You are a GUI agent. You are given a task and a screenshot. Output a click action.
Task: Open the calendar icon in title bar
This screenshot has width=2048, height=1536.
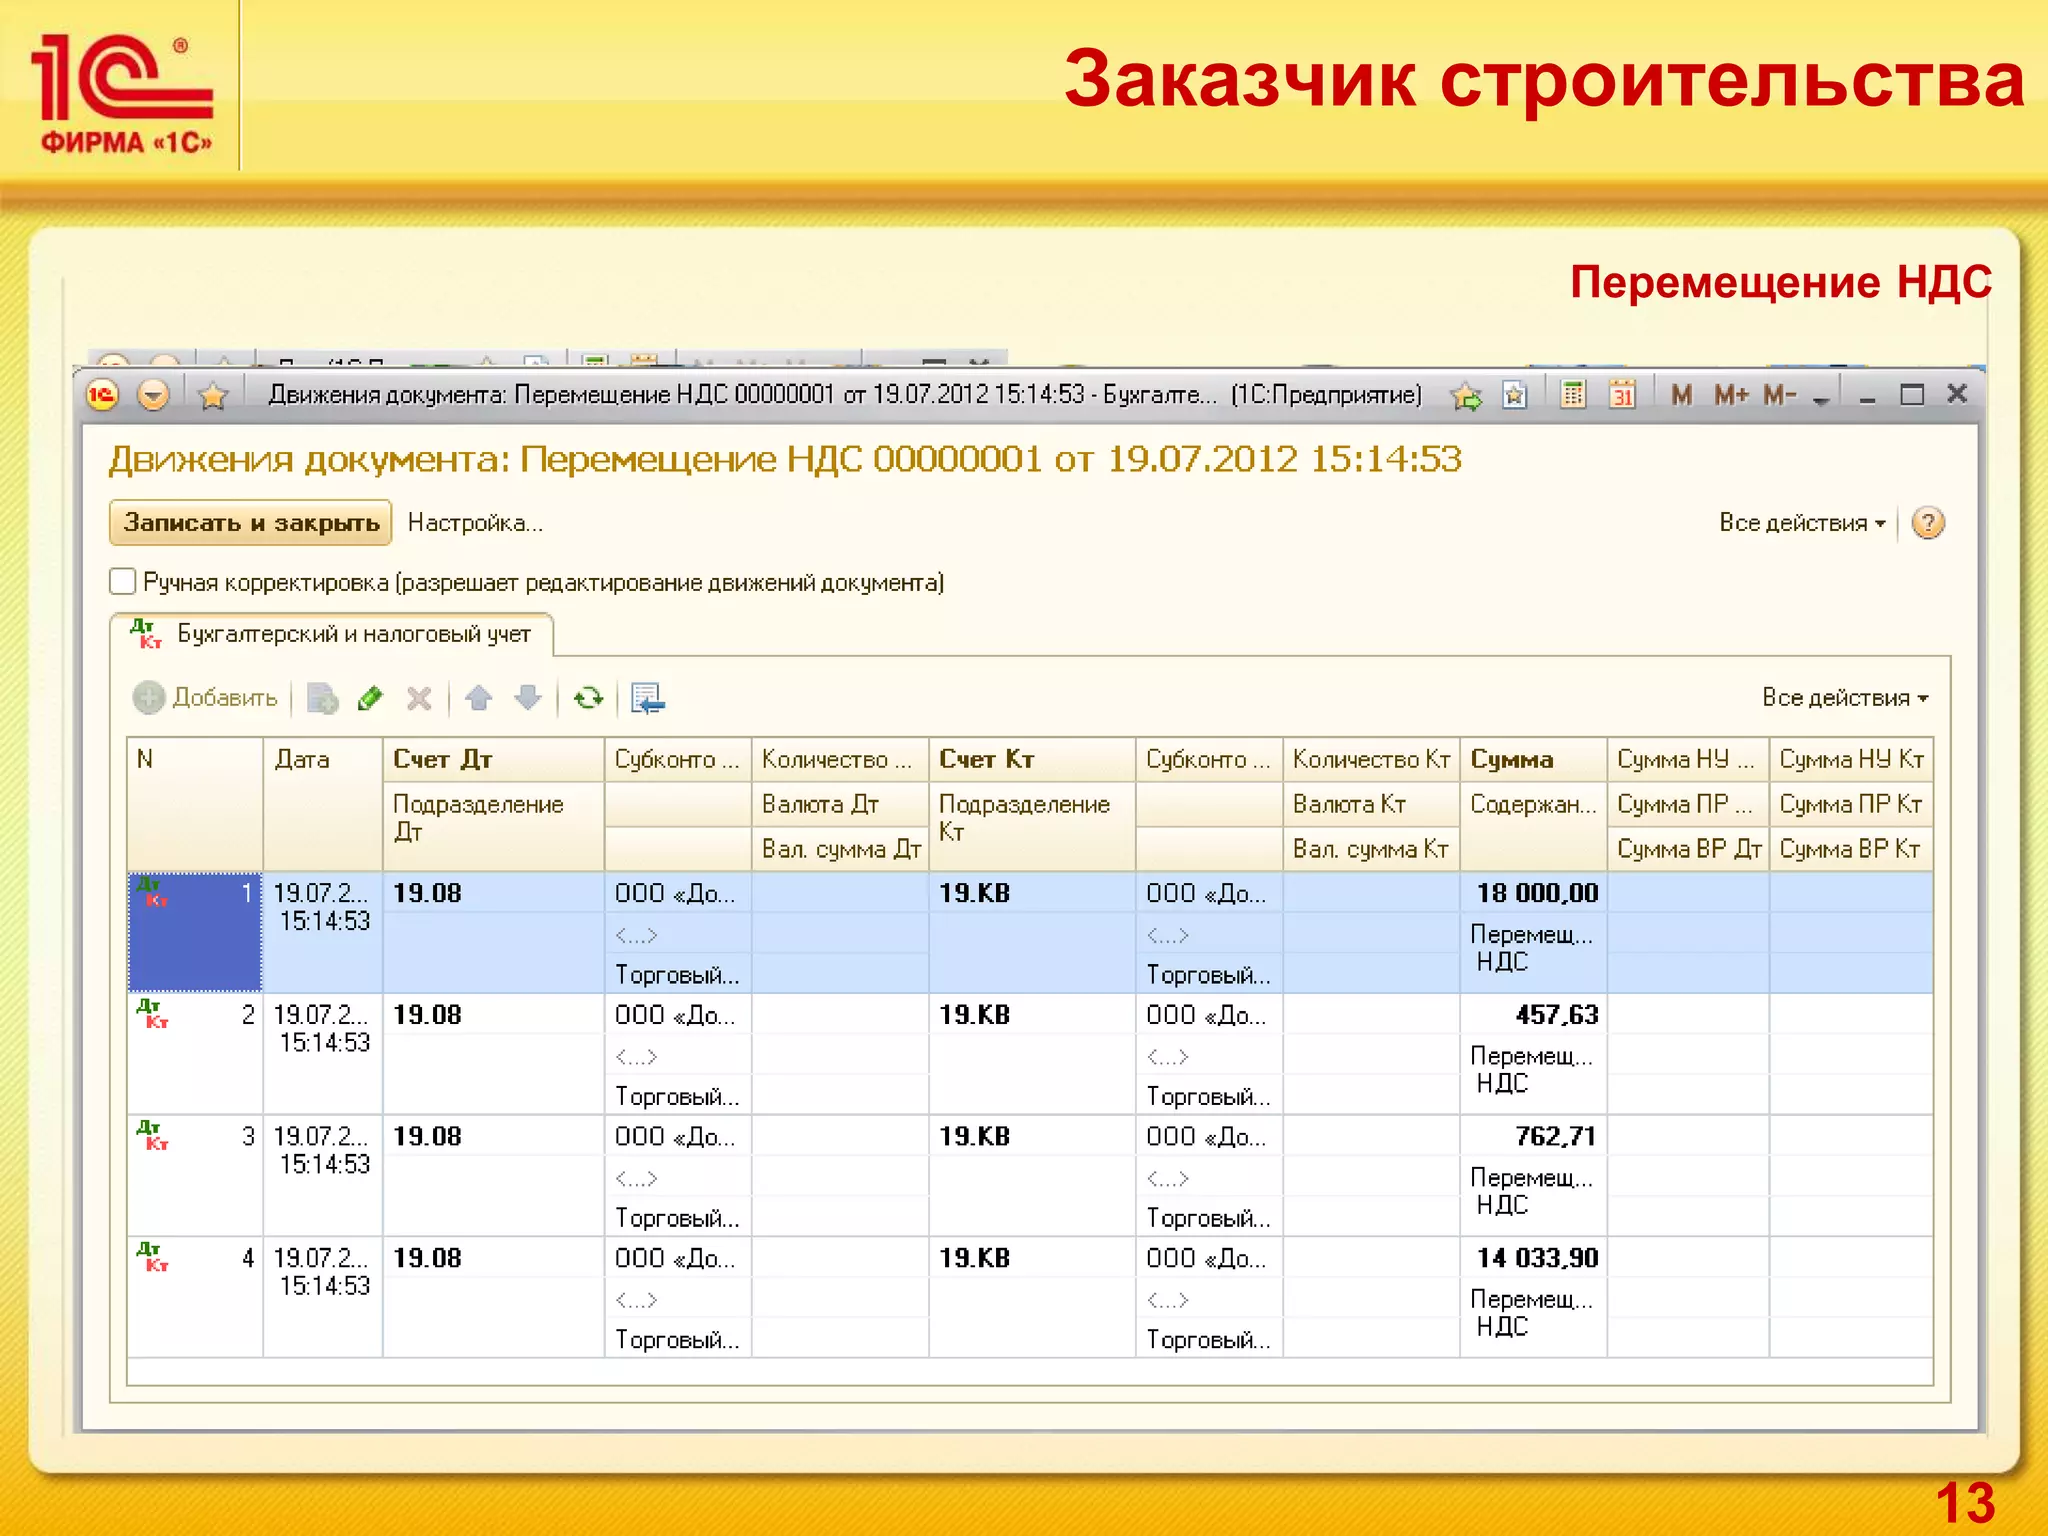pos(1621,395)
